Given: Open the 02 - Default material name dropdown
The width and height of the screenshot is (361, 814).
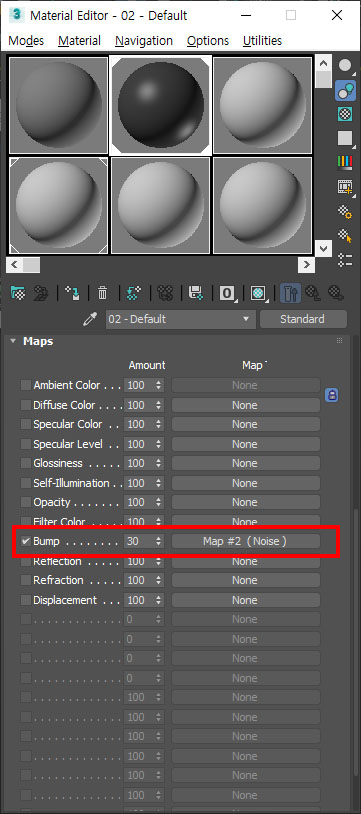Looking at the screenshot, I should tap(181, 319).
